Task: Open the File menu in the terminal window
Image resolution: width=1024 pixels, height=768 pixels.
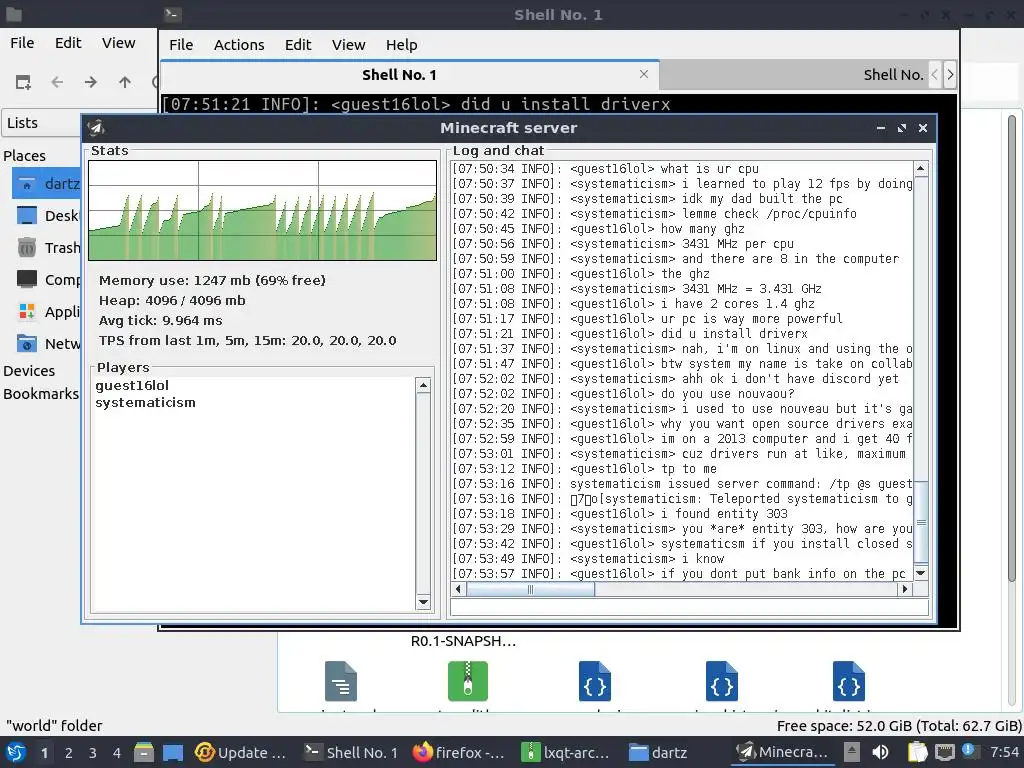Action: tap(181, 44)
